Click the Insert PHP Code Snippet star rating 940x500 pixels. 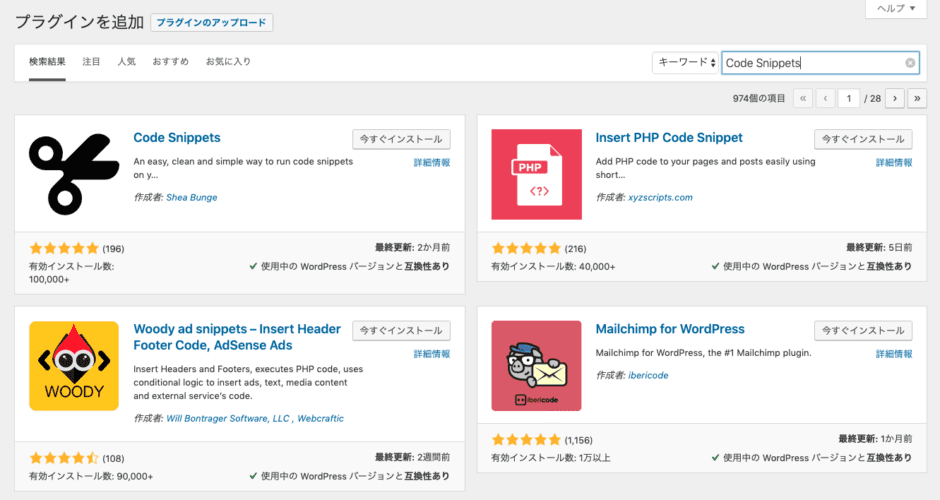click(x=526, y=248)
